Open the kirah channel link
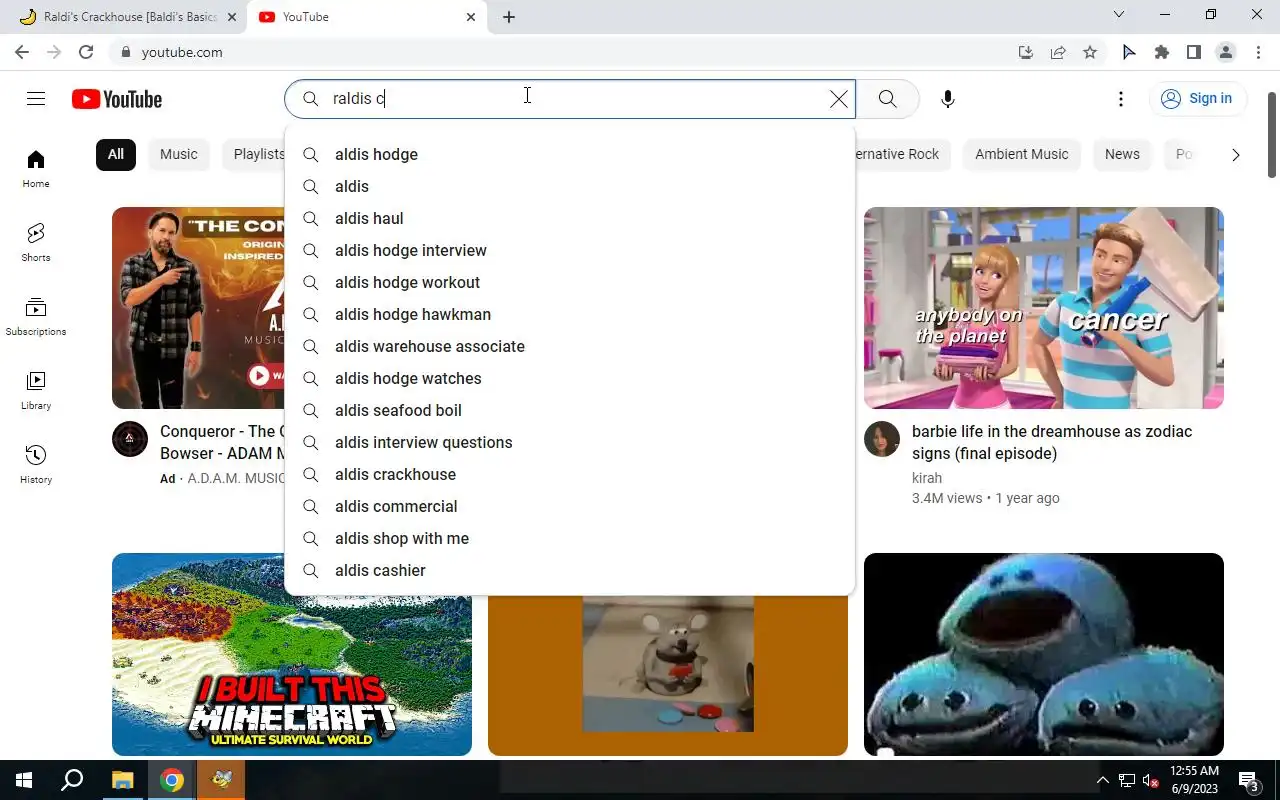 [927, 478]
